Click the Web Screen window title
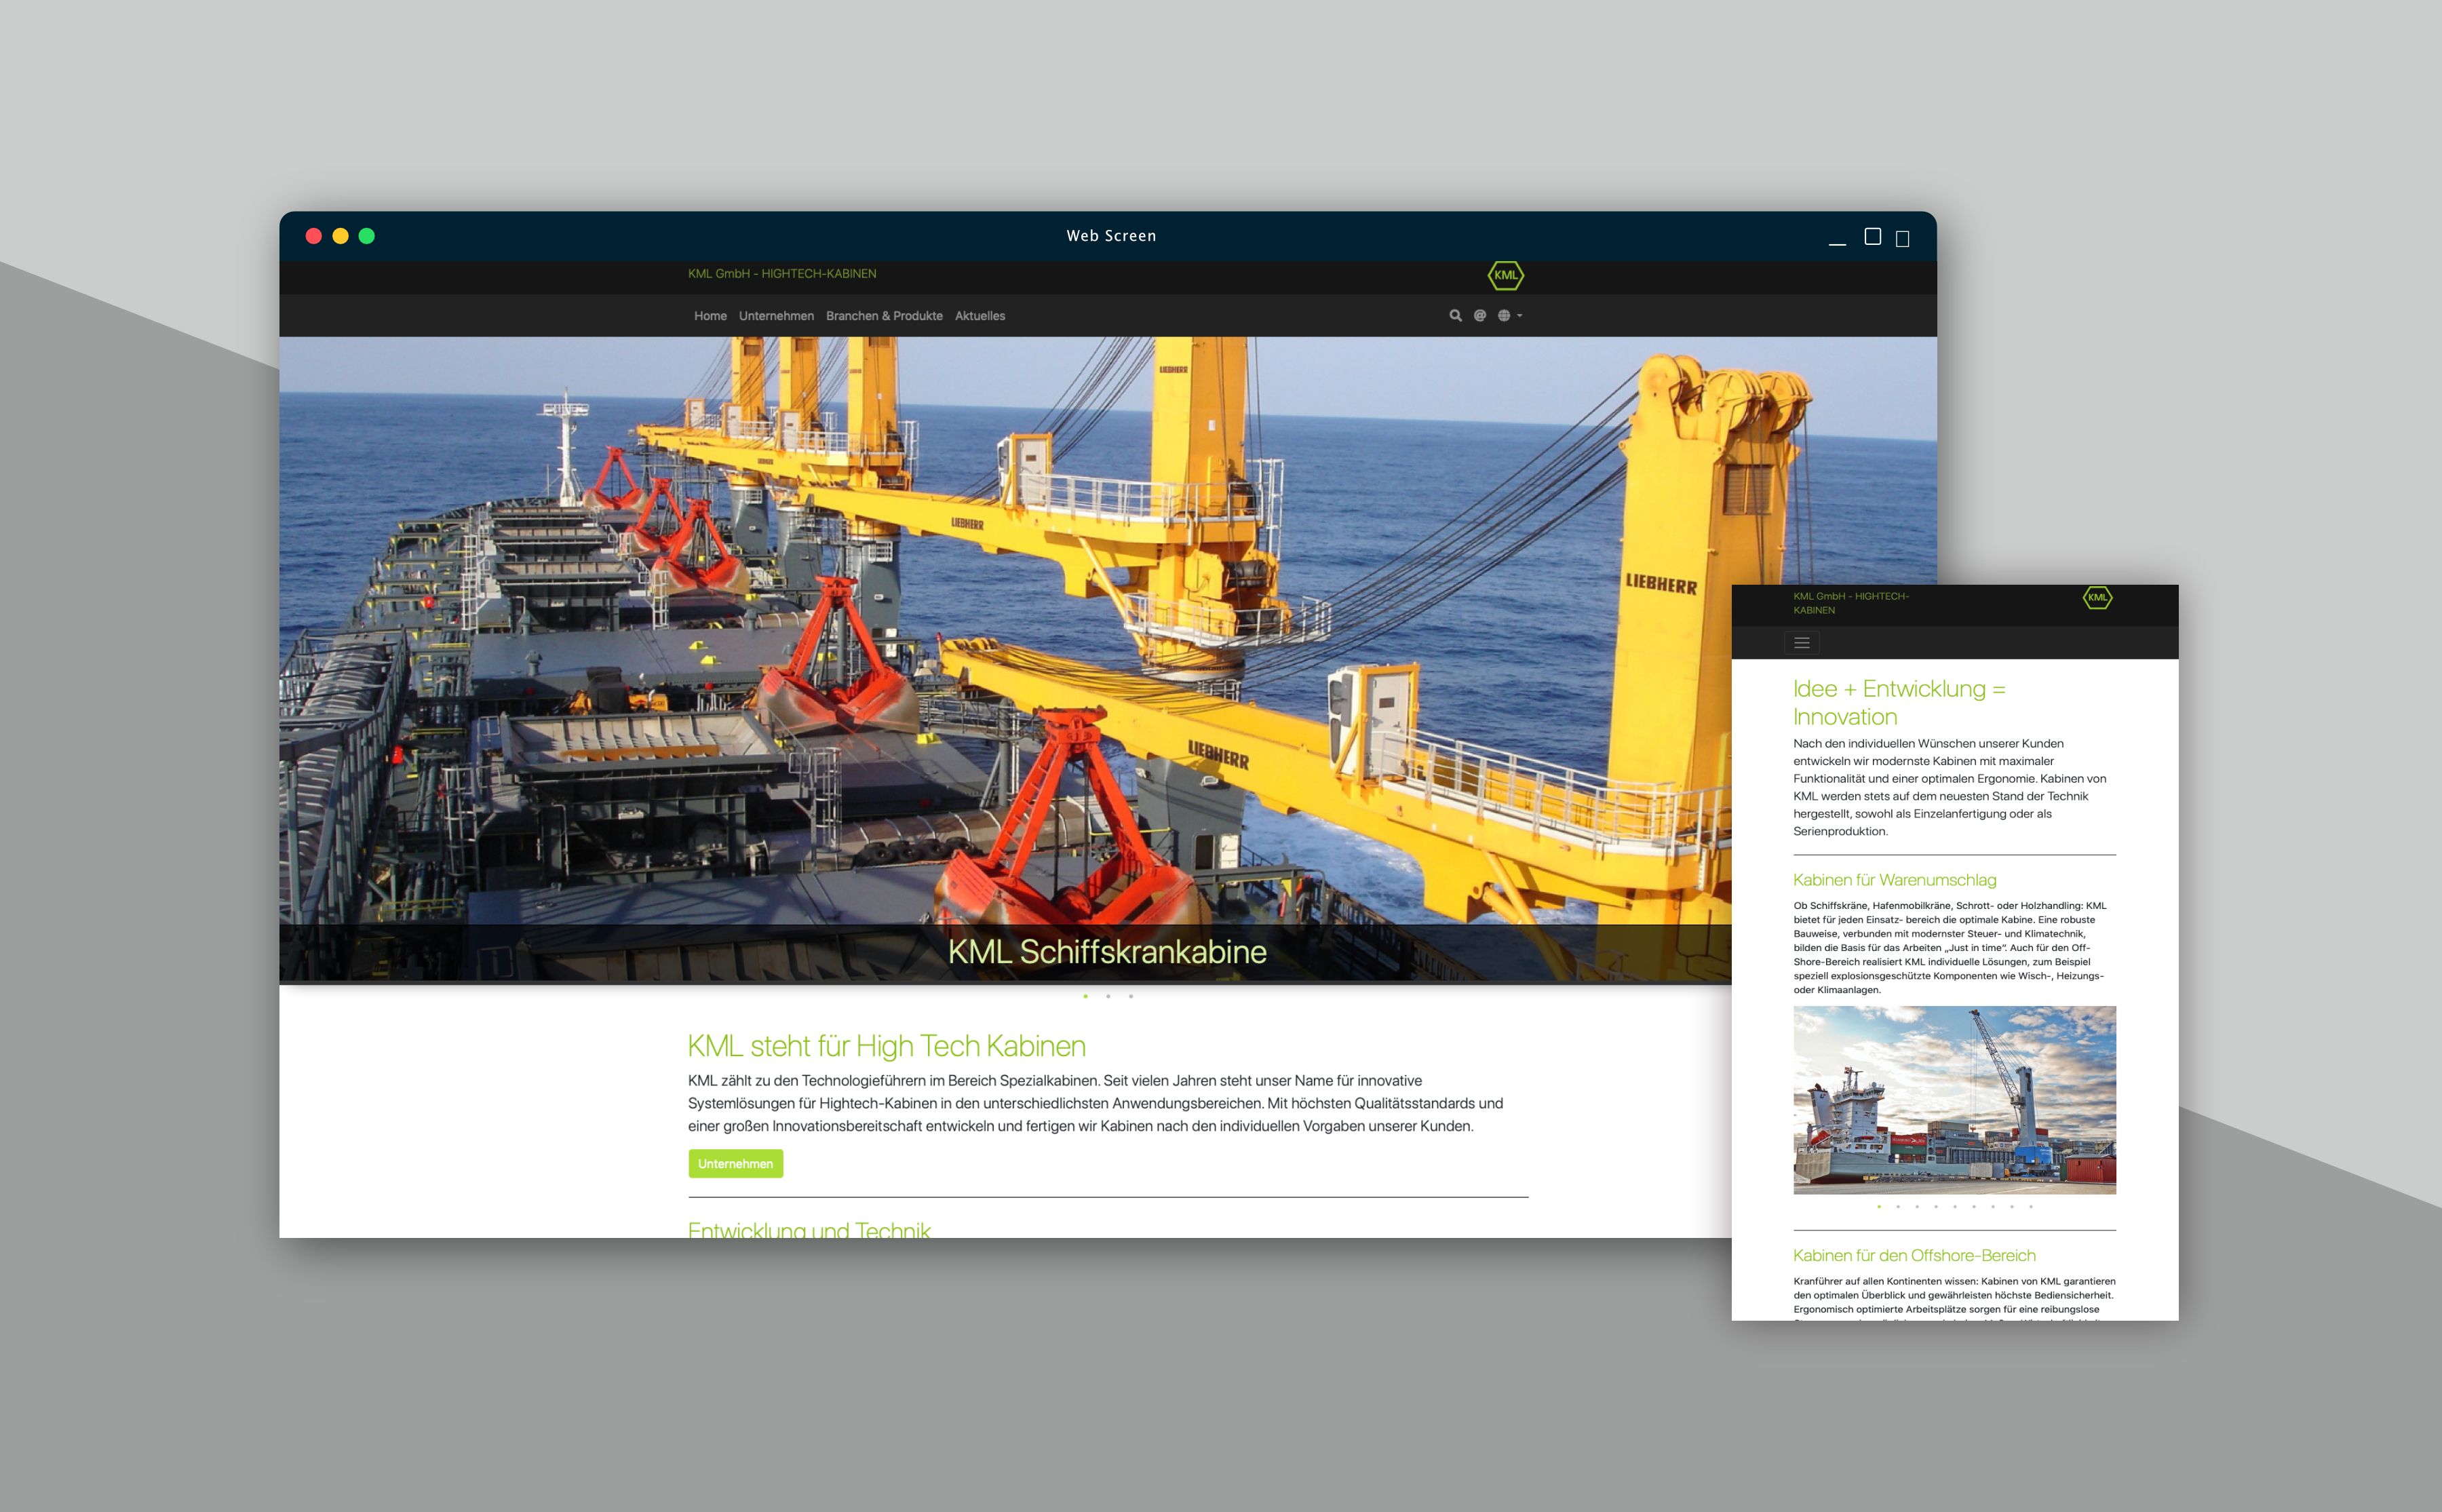2442x1512 pixels. [1111, 236]
